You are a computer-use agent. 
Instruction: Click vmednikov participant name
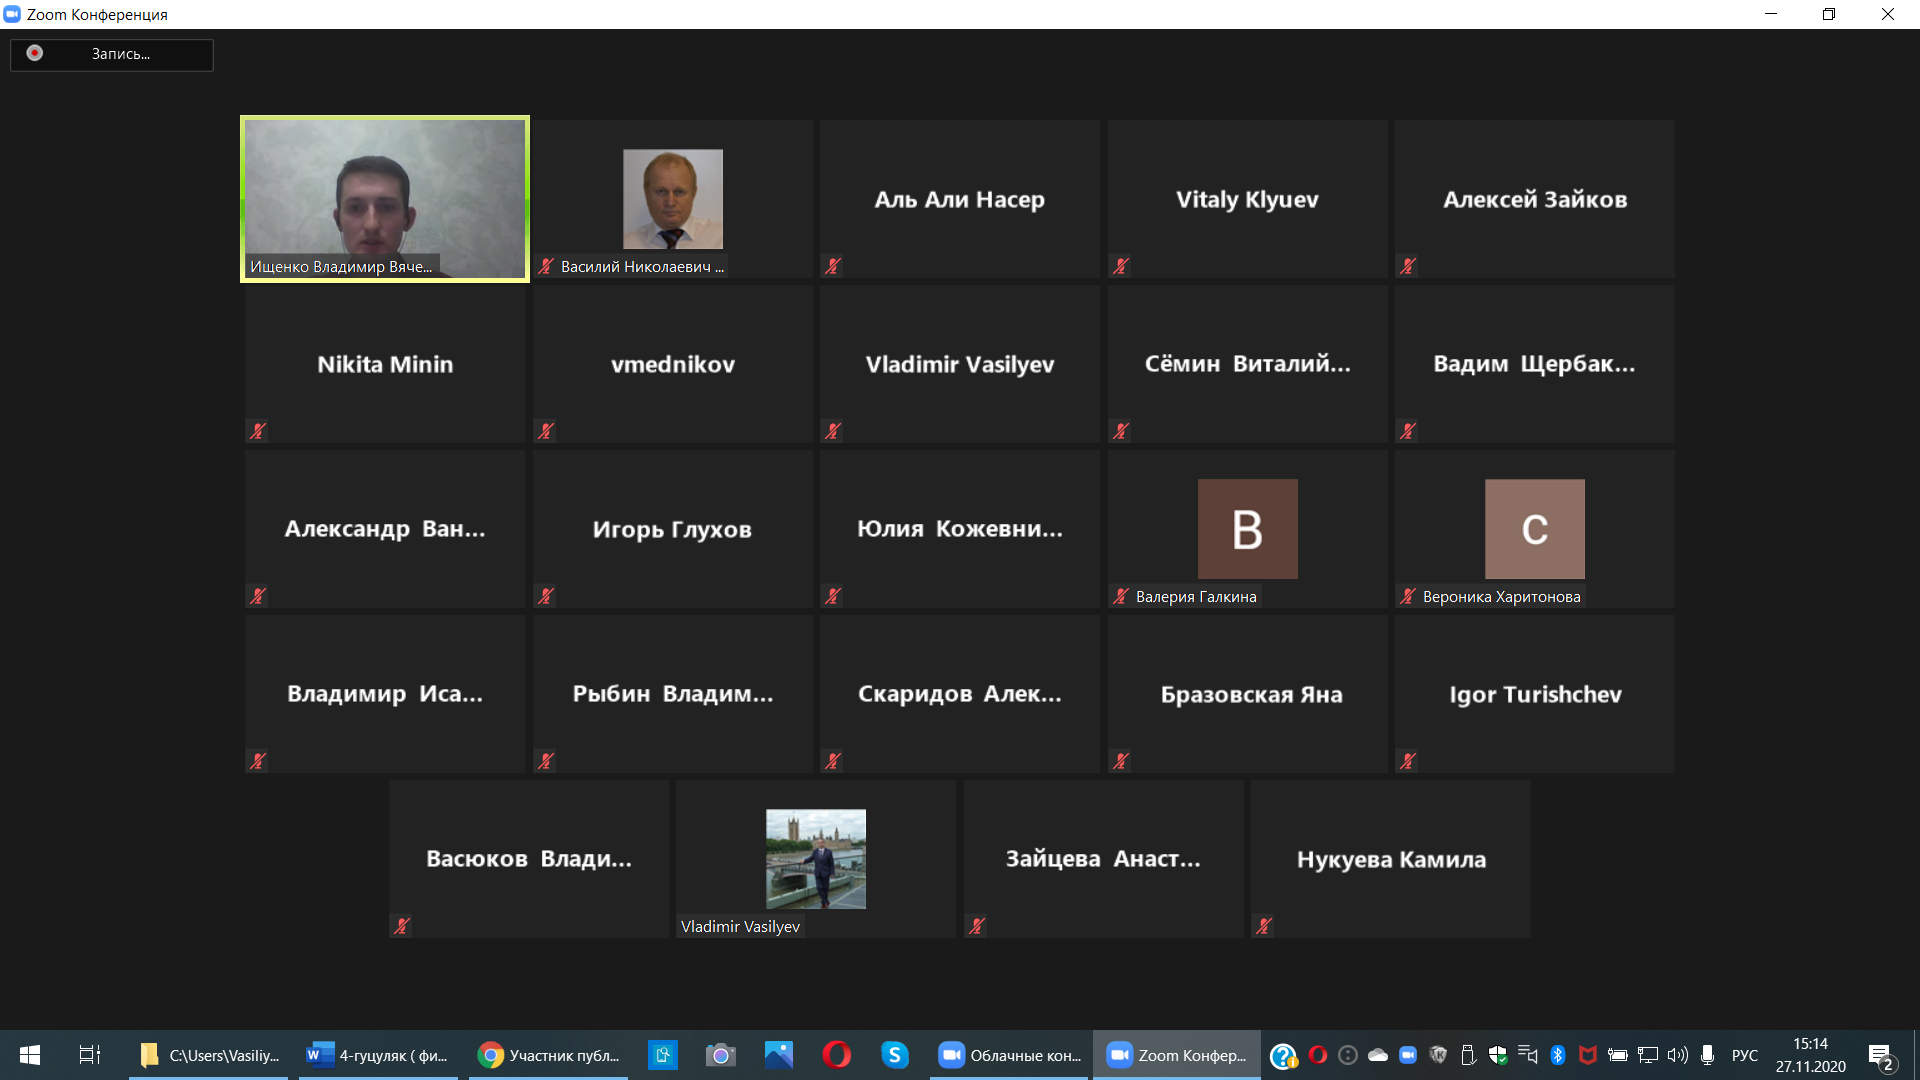[x=672, y=364]
